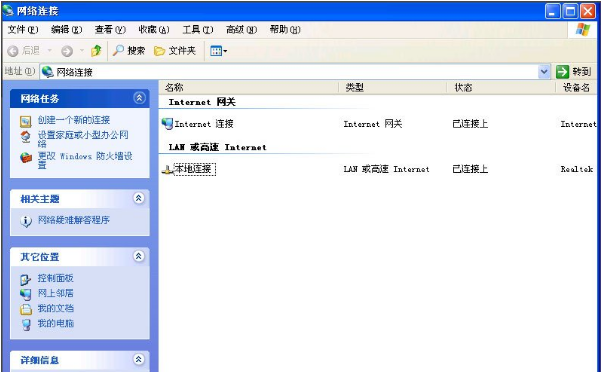The width and height of the screenshot is (602, 372).
Task: Click the Back arrow toolbar icon
Action: [x=13, y=51]
